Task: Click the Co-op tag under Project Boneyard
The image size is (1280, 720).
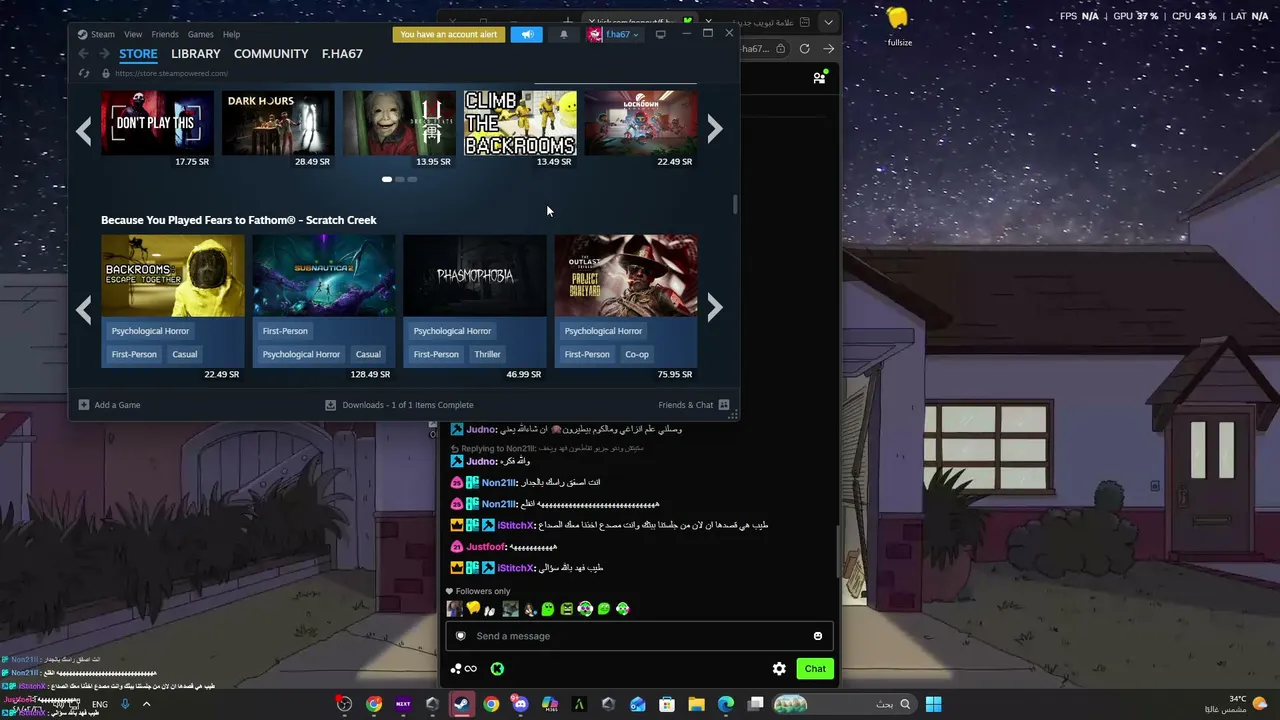Action: (x=637, y=354)
